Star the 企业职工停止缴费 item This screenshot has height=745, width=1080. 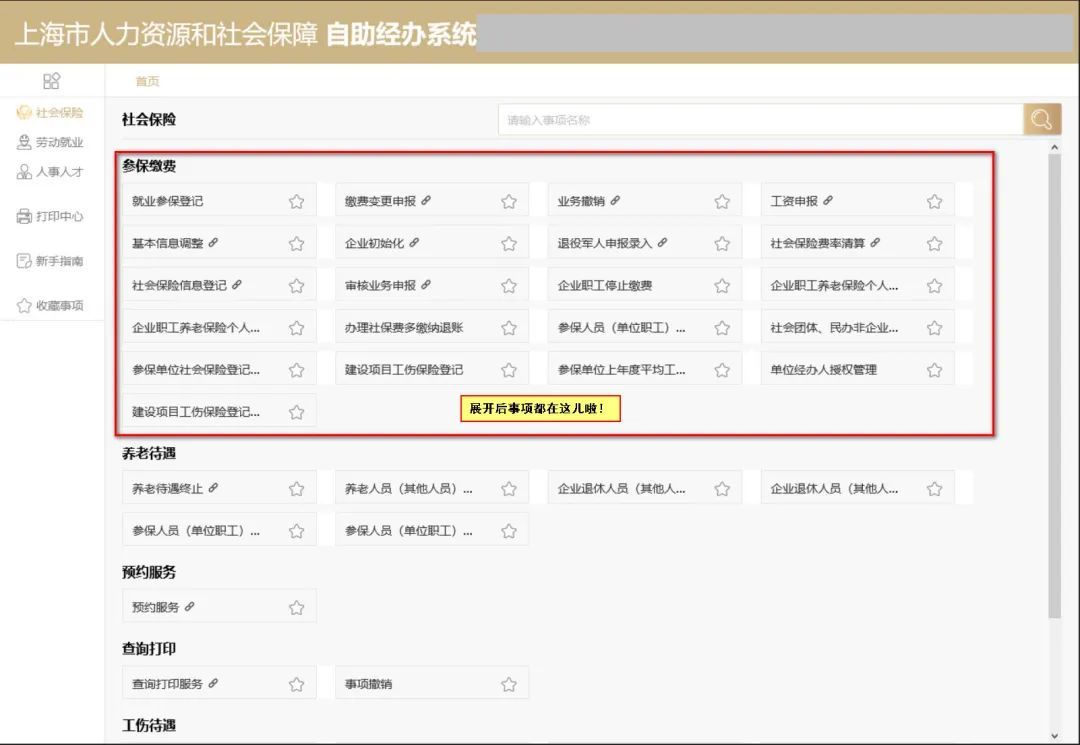[x=722, y=286]
